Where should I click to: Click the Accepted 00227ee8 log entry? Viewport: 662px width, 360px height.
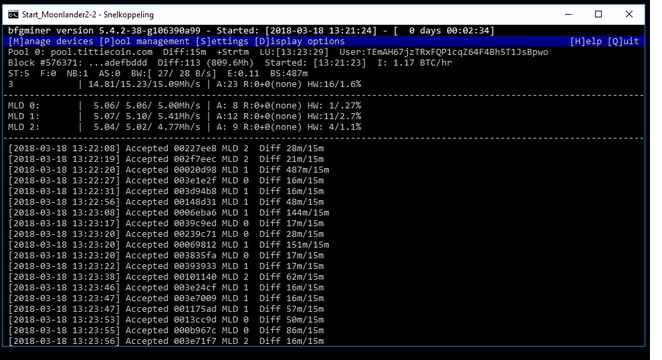tap(166, 149)
